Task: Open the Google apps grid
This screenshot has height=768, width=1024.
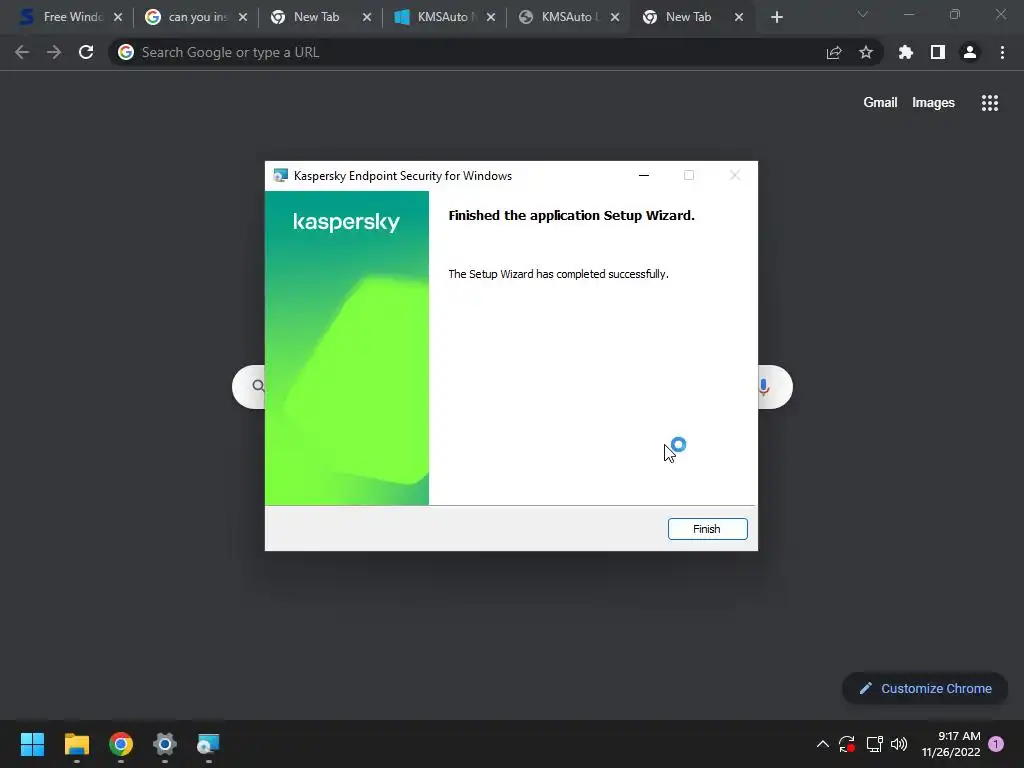Action: [990, 103]
